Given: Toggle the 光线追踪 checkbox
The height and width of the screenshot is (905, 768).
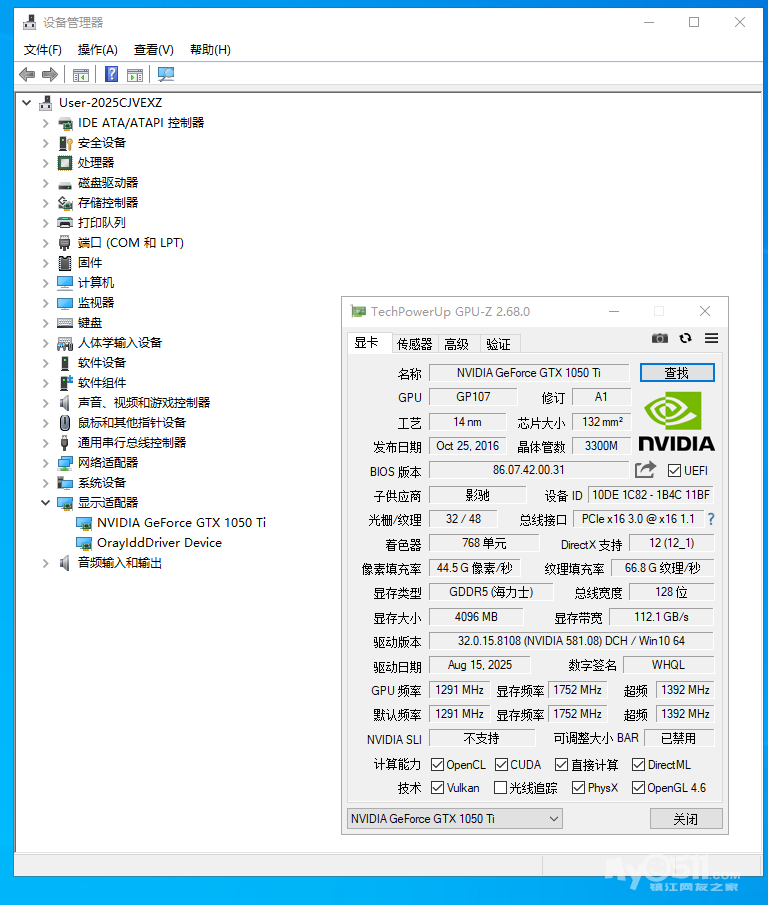Looking at the screenshot, I should 501,788.
